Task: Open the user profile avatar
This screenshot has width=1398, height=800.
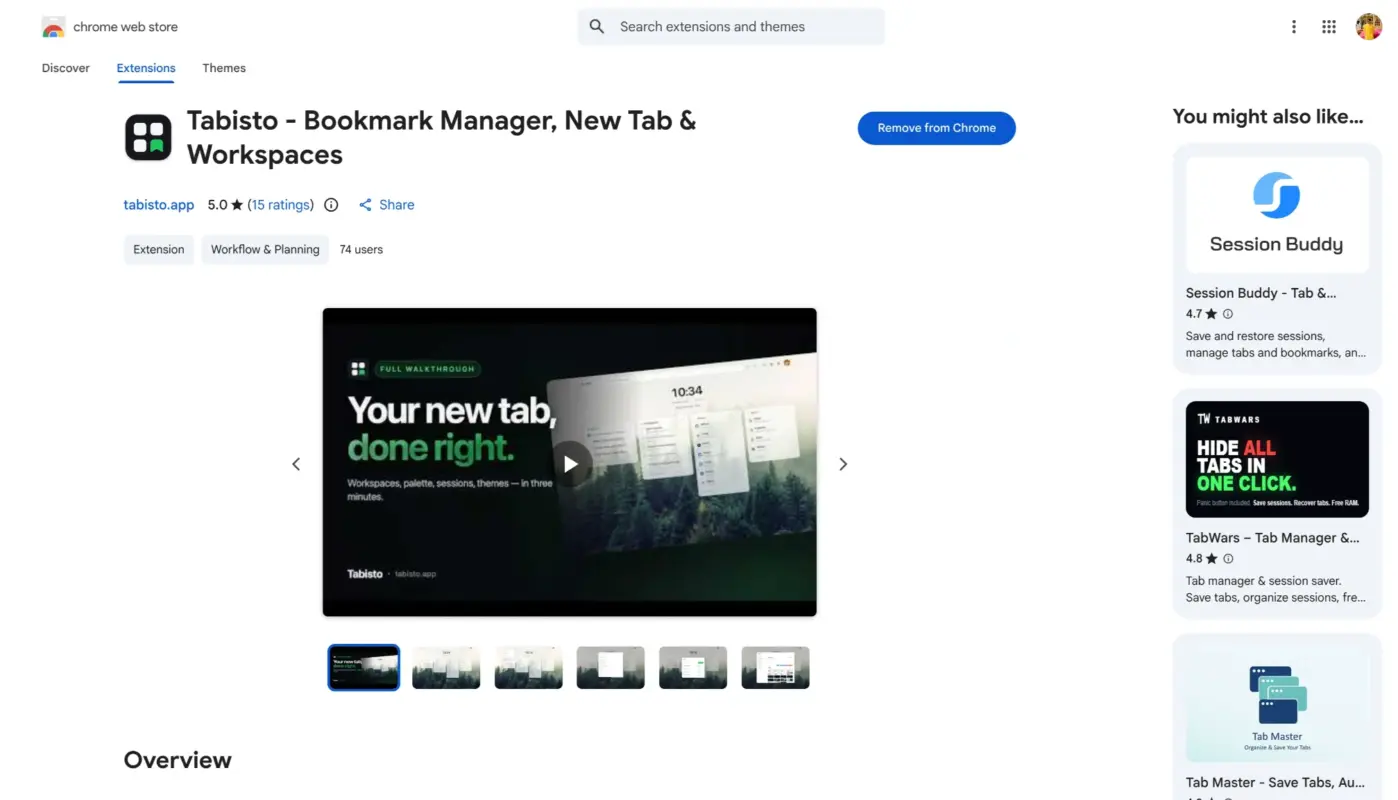Action: pyautogui.click(x=1369, y=27)
